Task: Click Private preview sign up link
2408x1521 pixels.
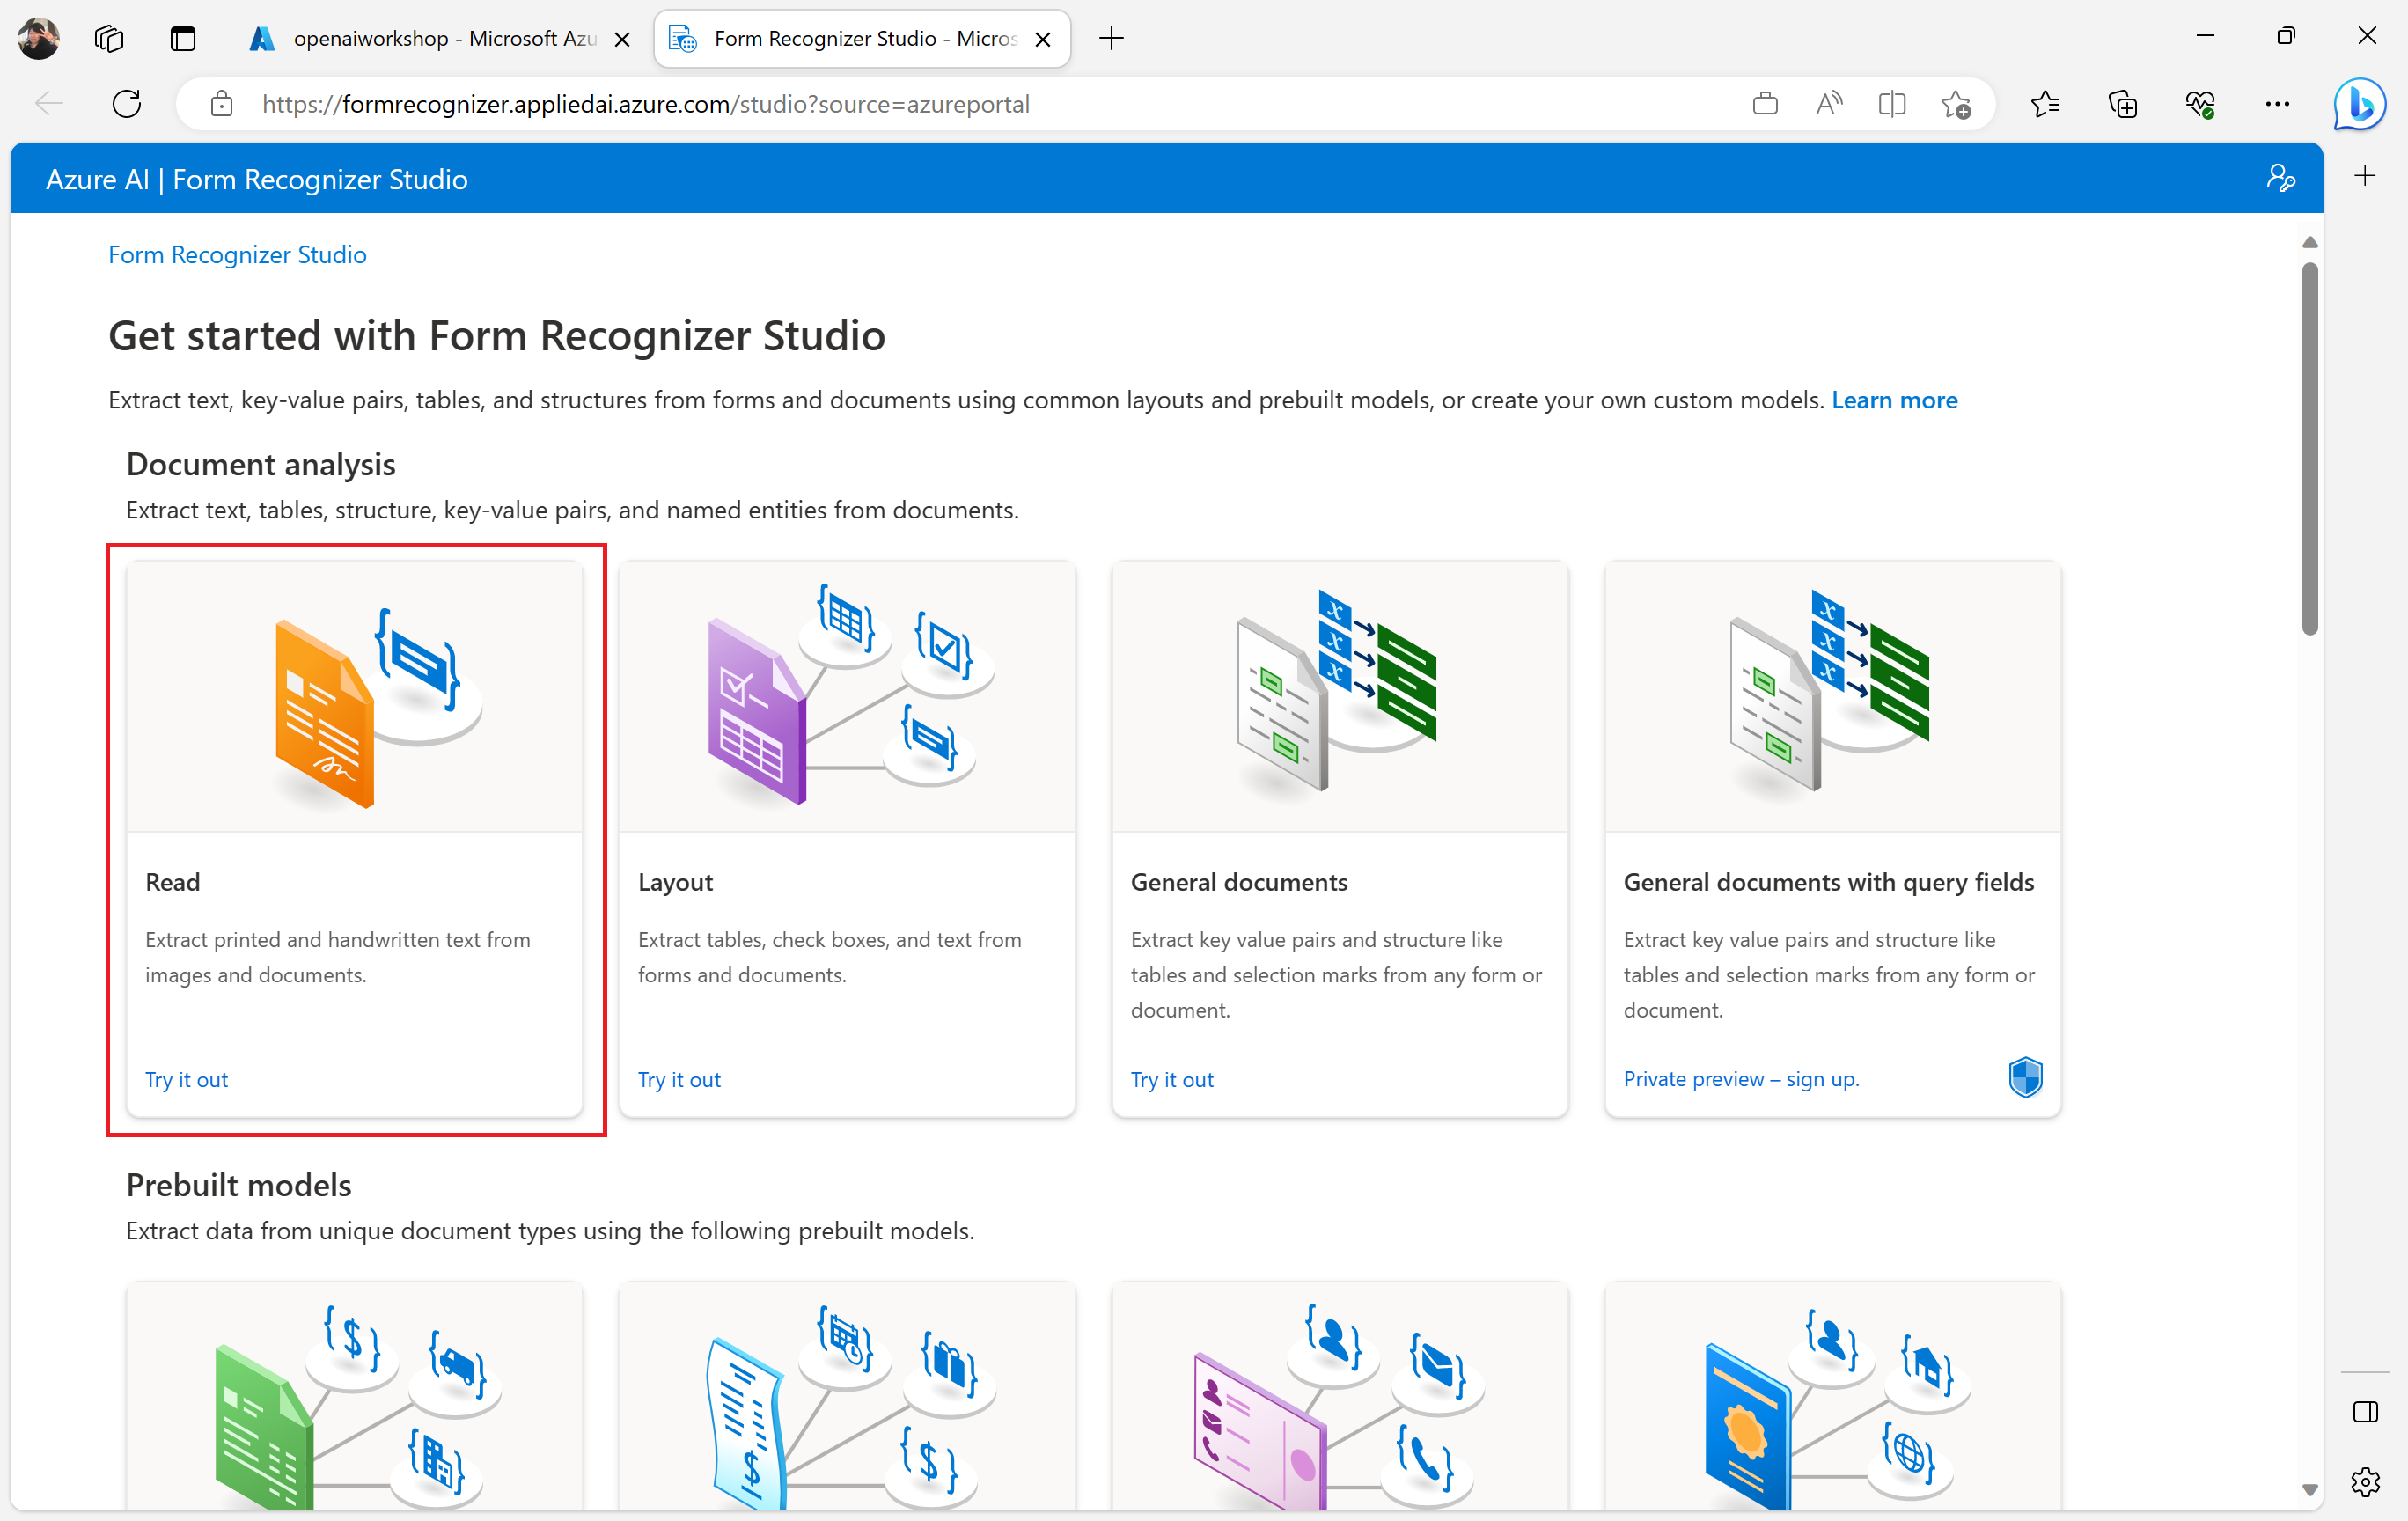Action: (x=1741, y=1079)
